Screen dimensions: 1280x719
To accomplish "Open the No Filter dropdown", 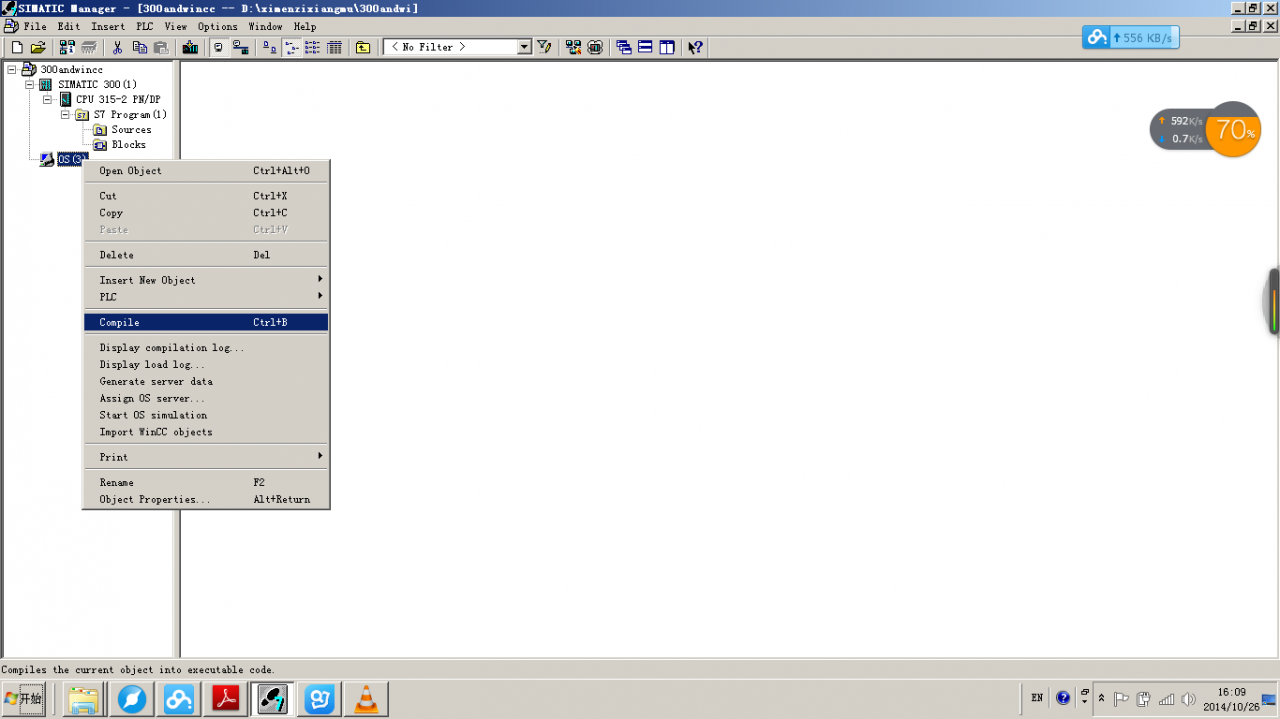I will pyautogui.click(x=524, y=47).
